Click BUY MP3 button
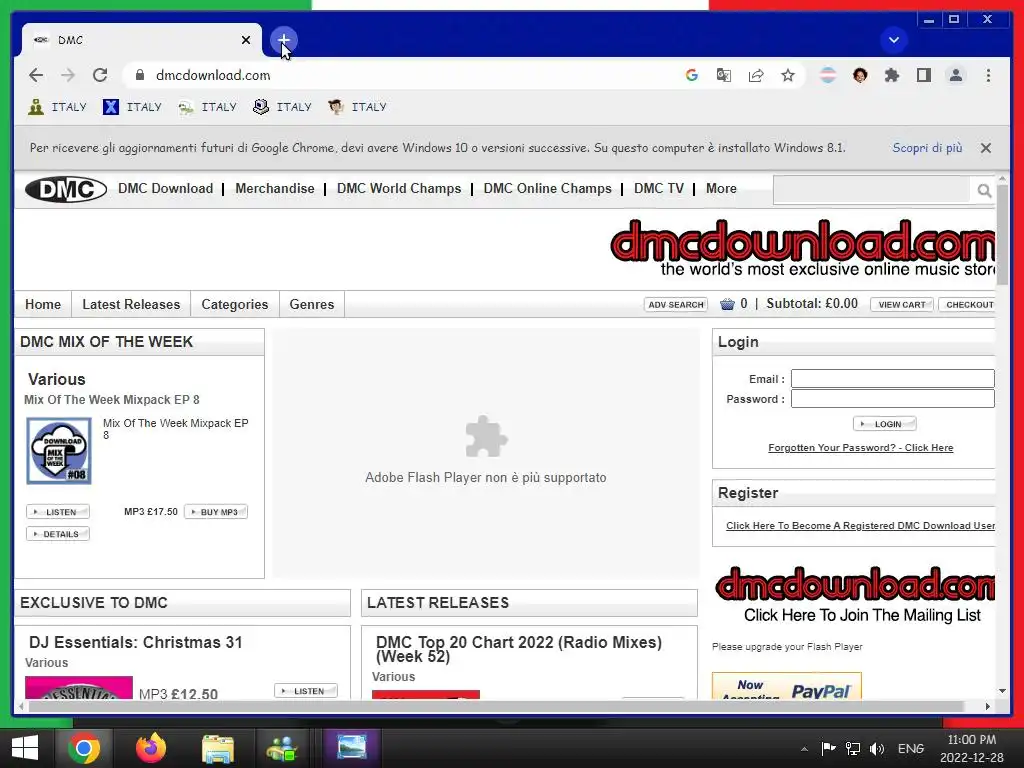1024x768 pixels. [216, 512]
